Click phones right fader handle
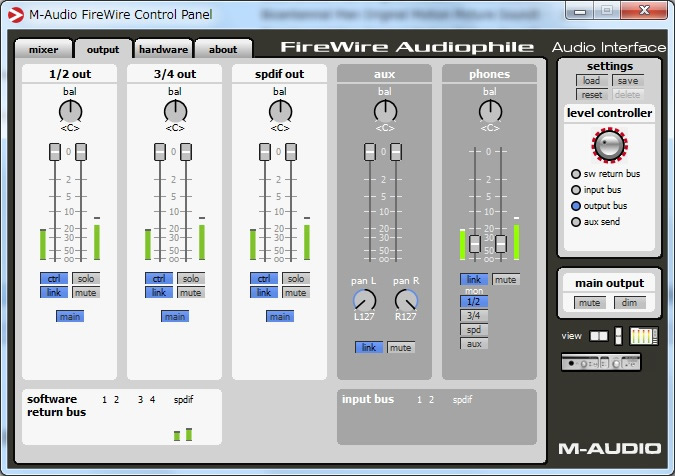 pyautogui.click(x=501, y=244)
